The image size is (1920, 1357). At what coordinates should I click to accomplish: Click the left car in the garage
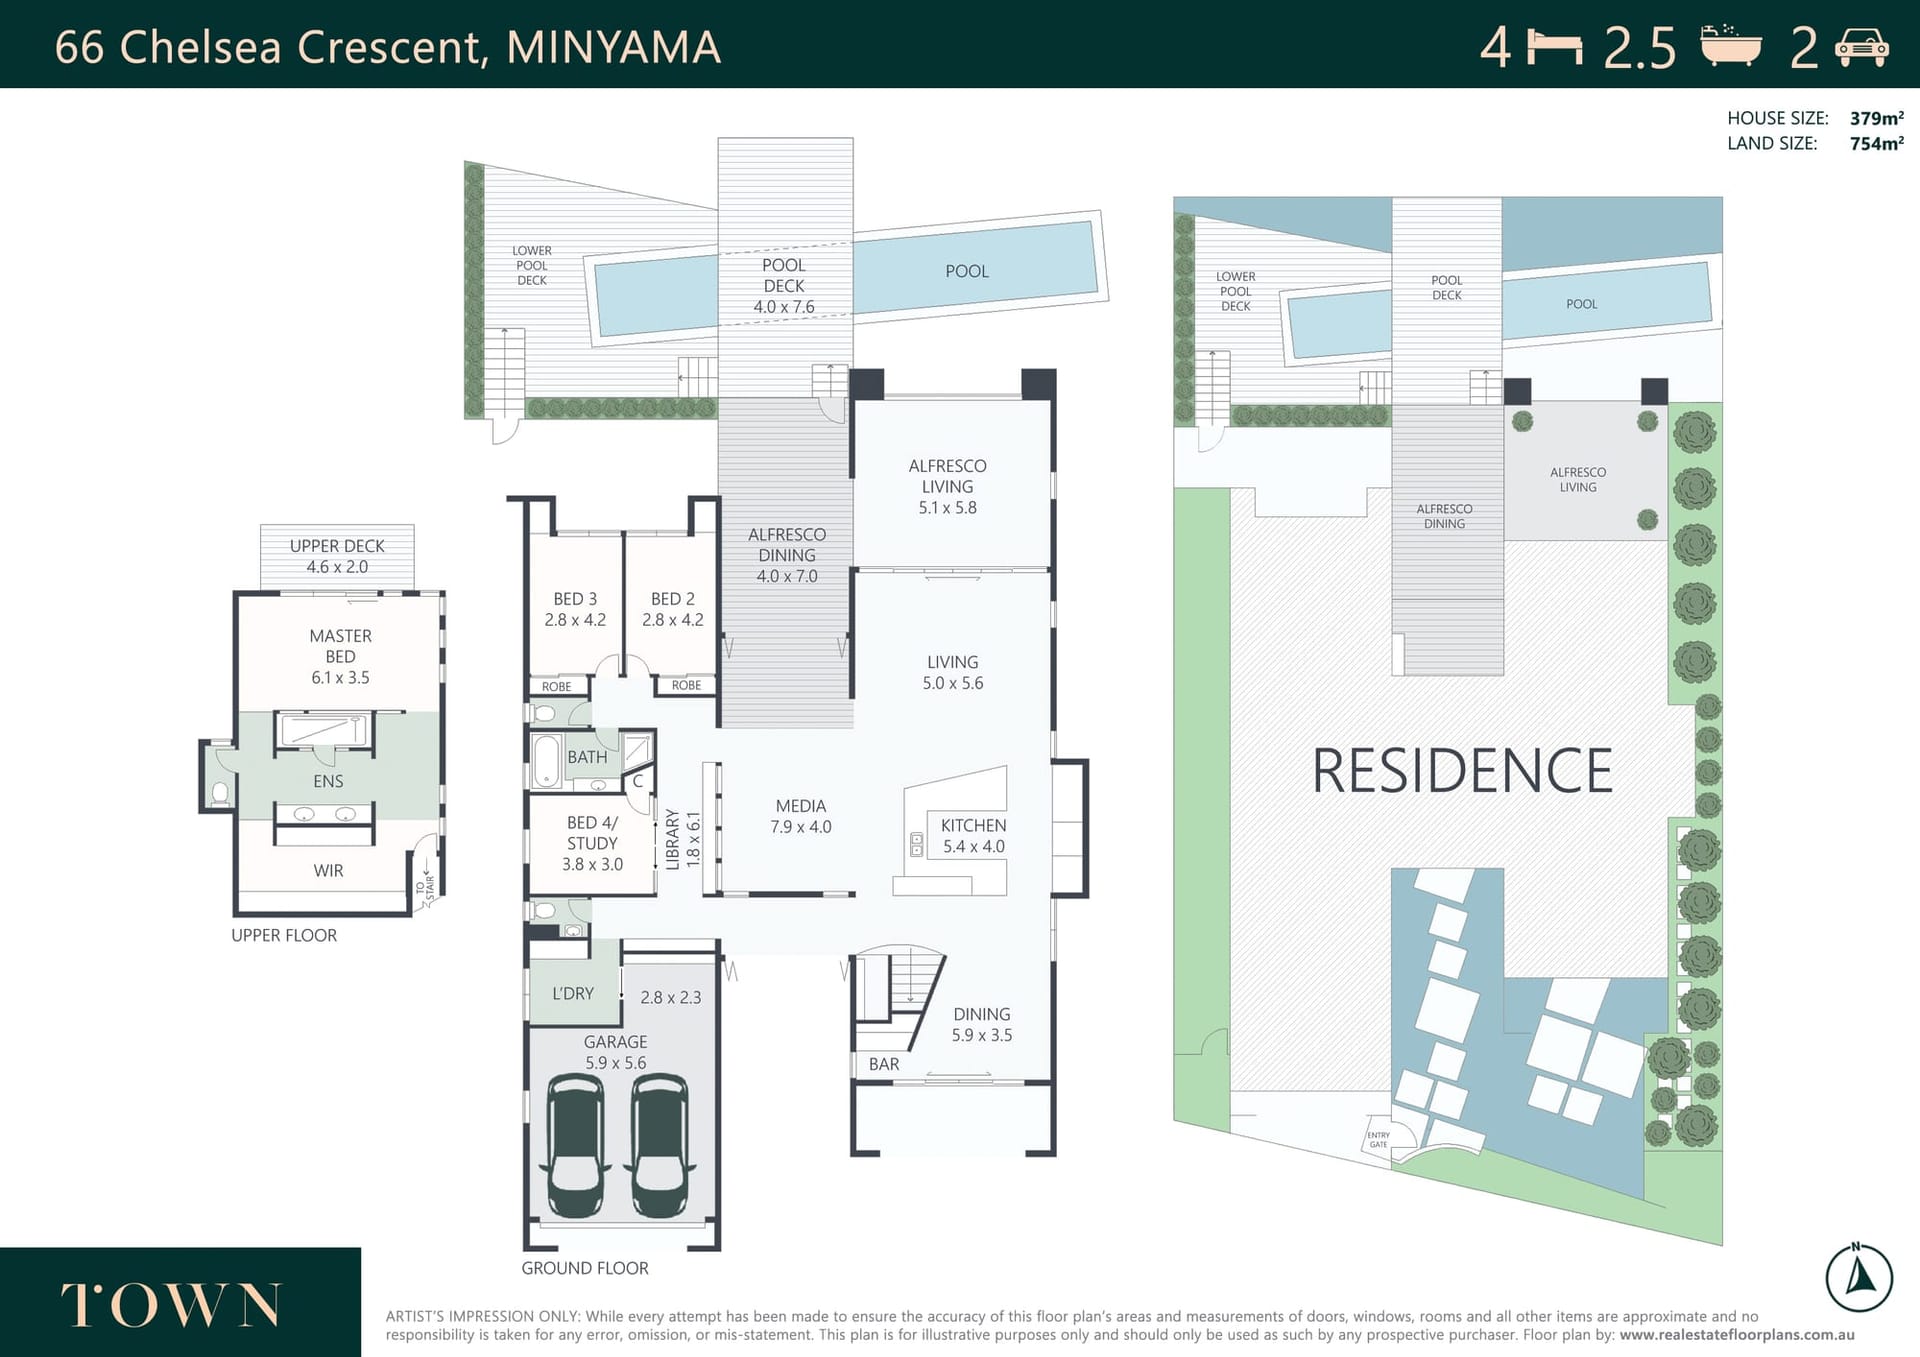575,1146
